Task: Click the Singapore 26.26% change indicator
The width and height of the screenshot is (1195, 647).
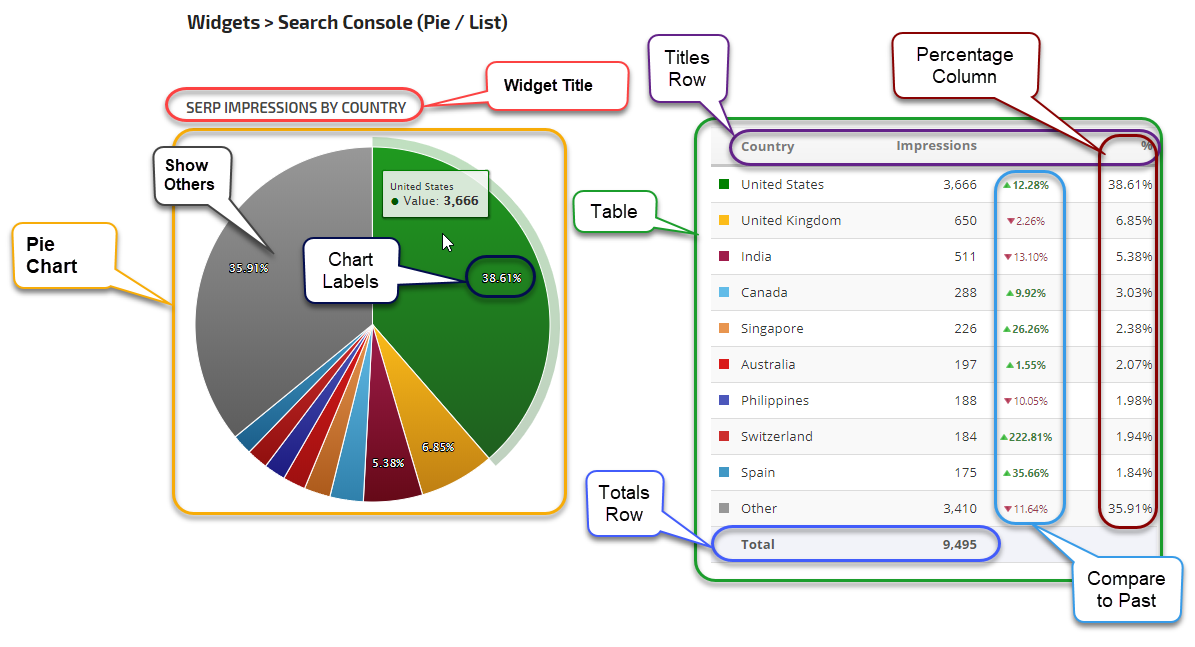Action: [1026, 329]
